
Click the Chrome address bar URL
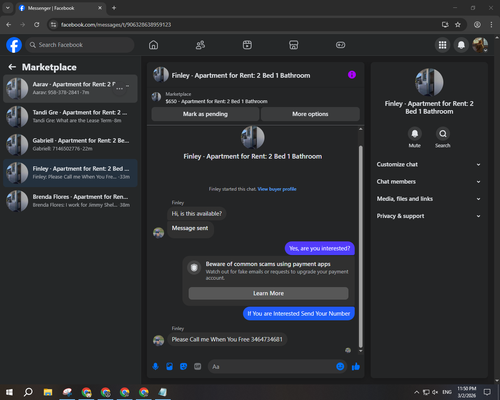pyautogui.click(x=116, y=25)
